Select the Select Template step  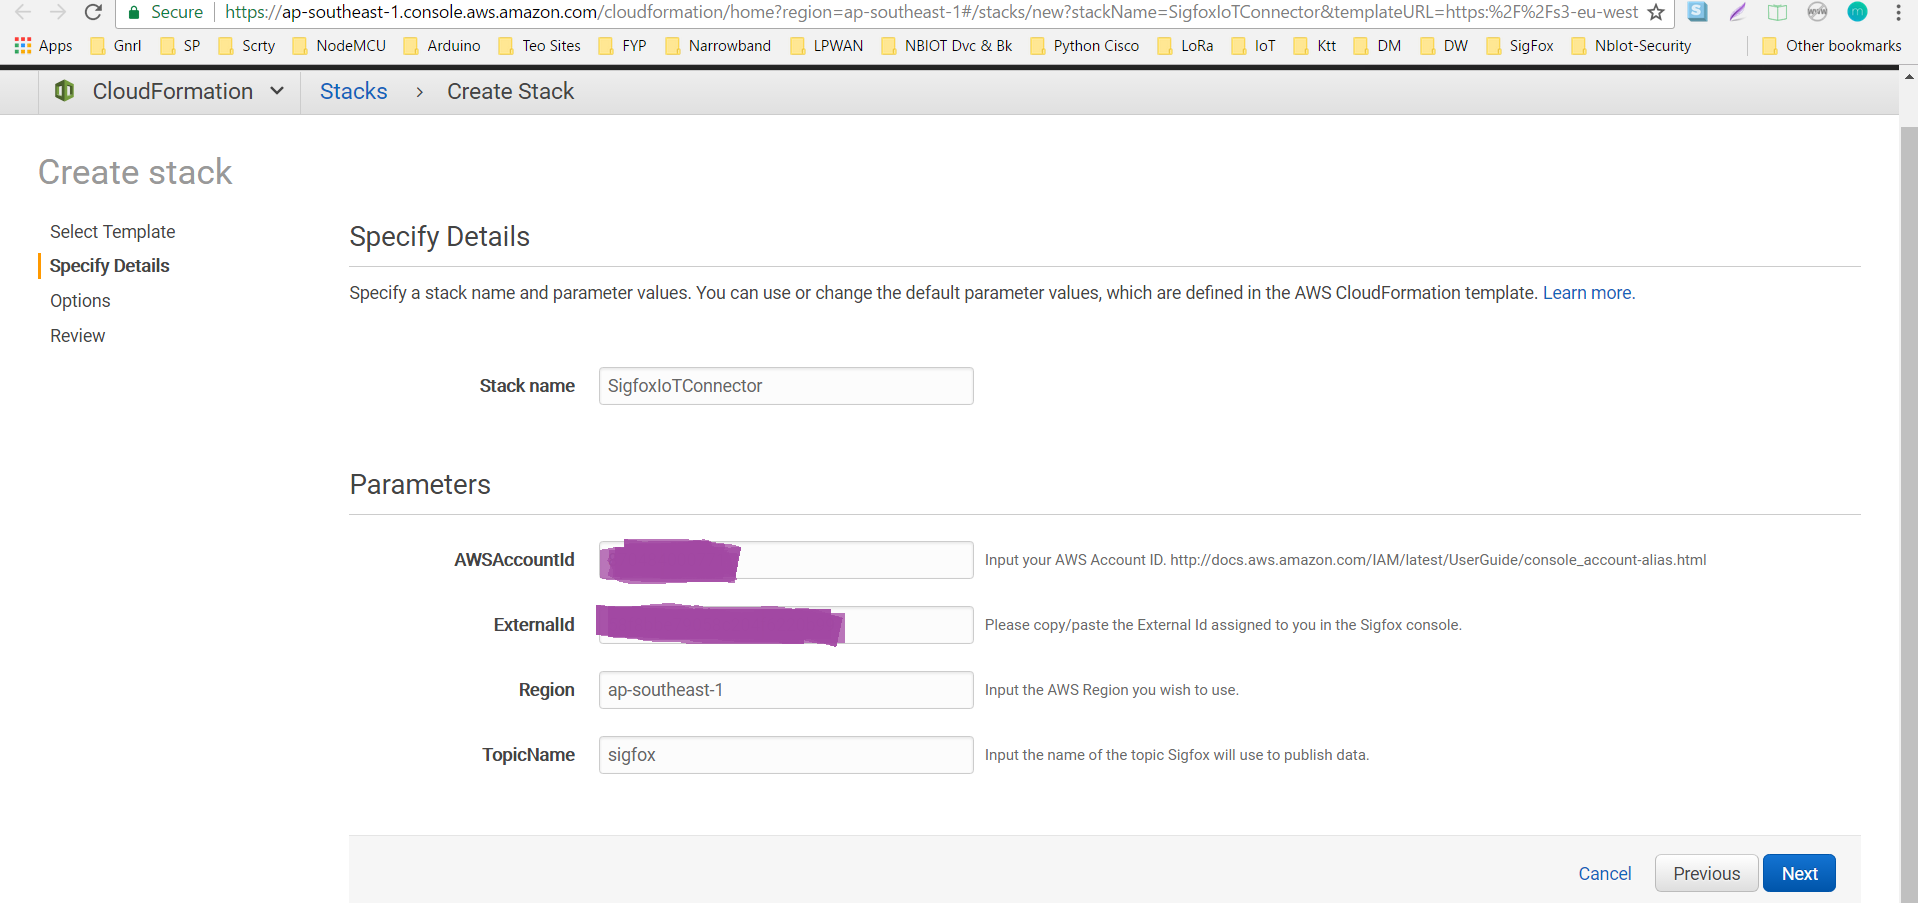coord(113,231)
